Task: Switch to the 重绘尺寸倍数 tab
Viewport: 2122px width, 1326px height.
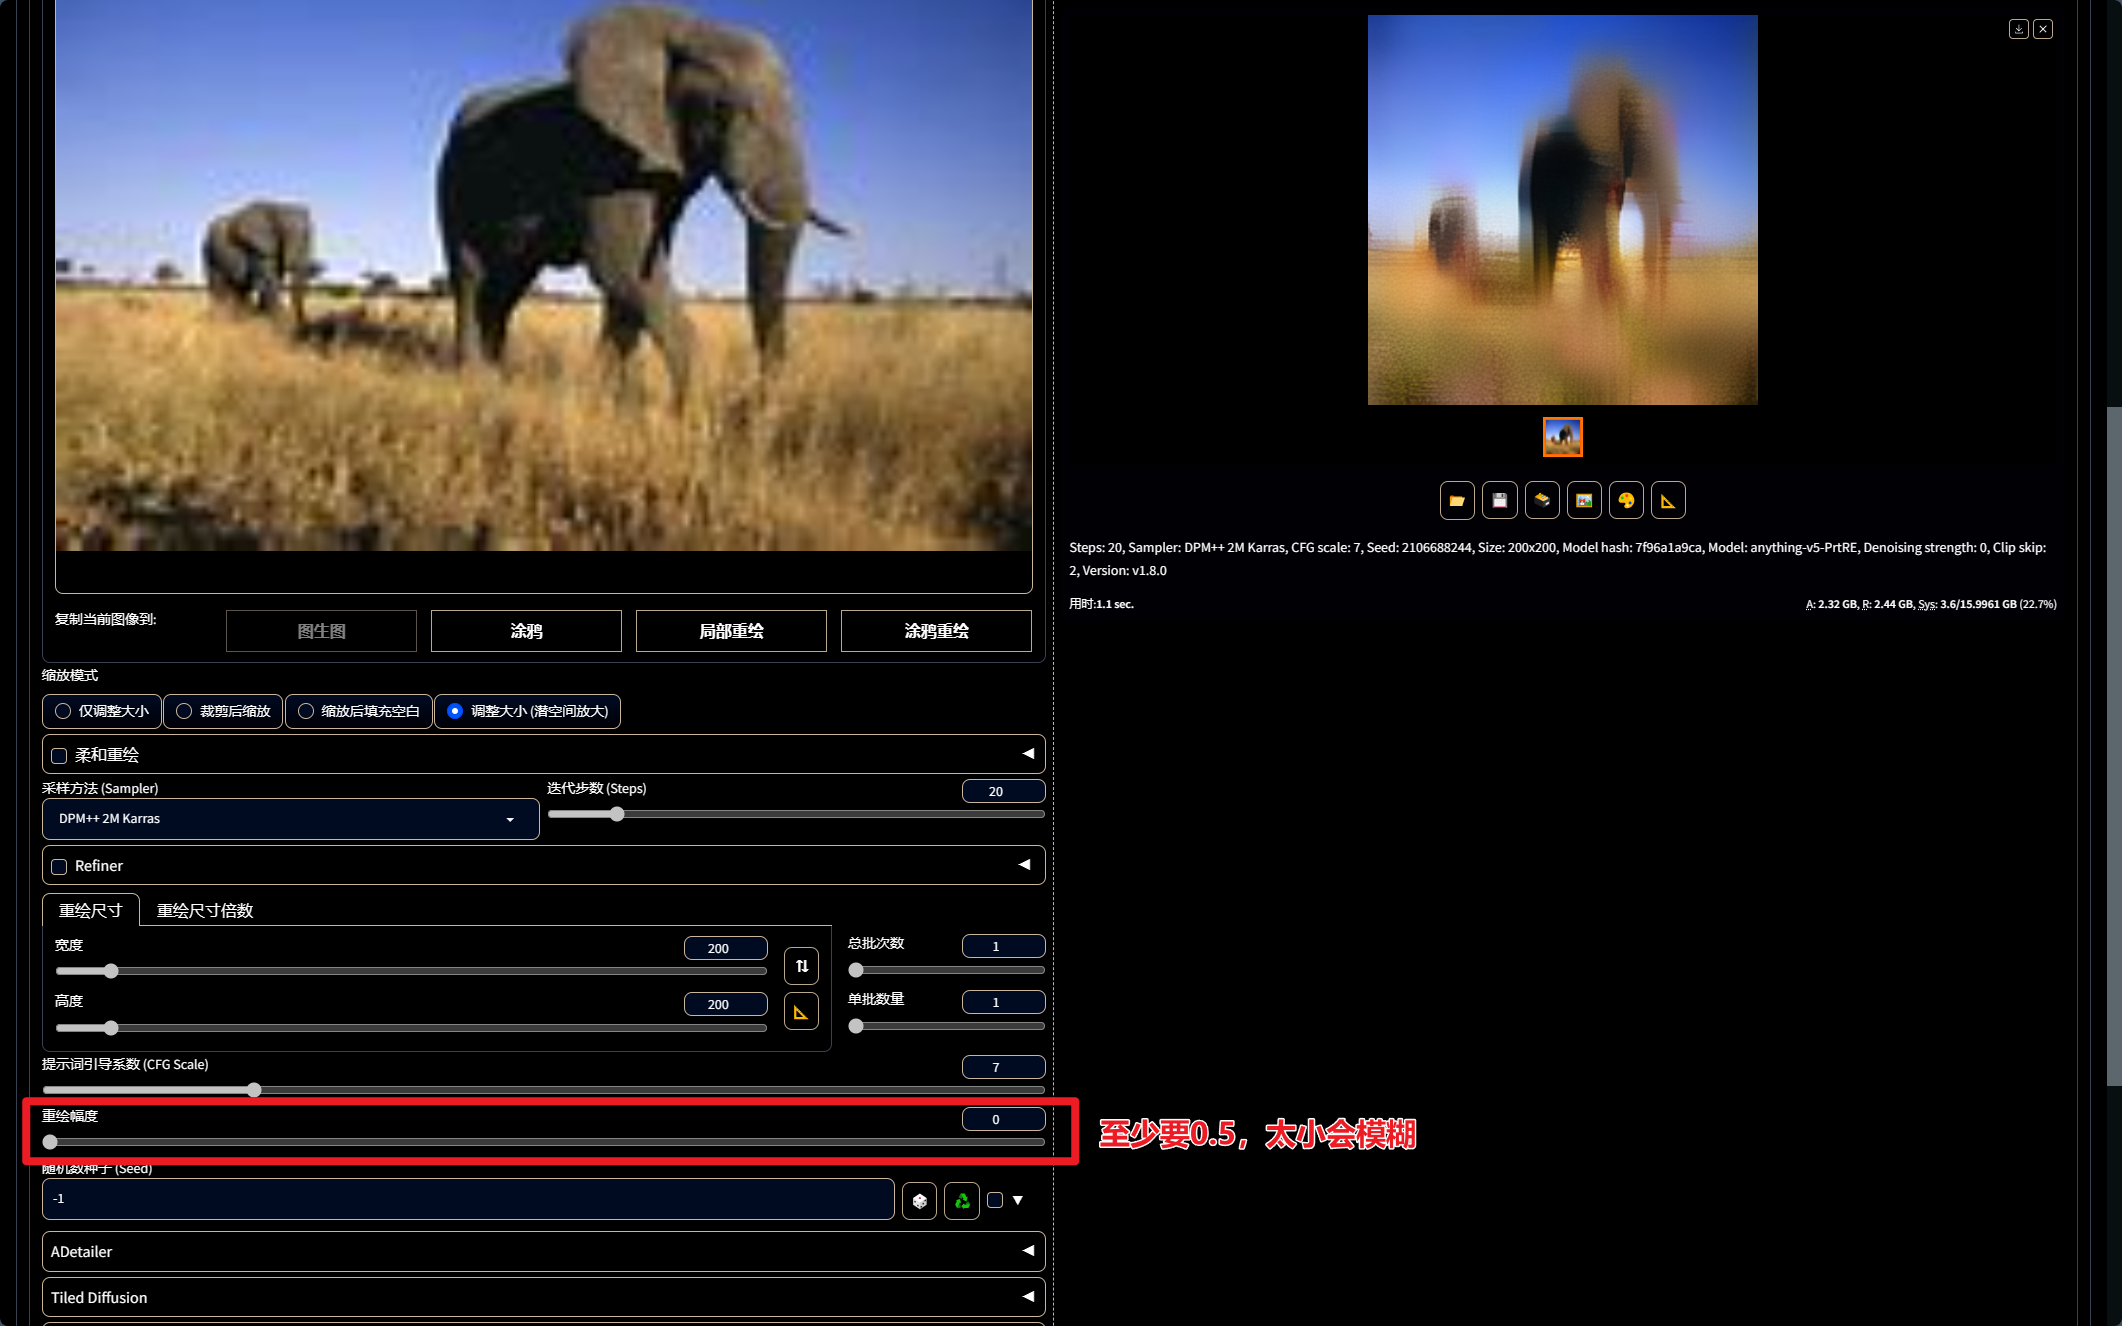Action: [x=205, y=910]
